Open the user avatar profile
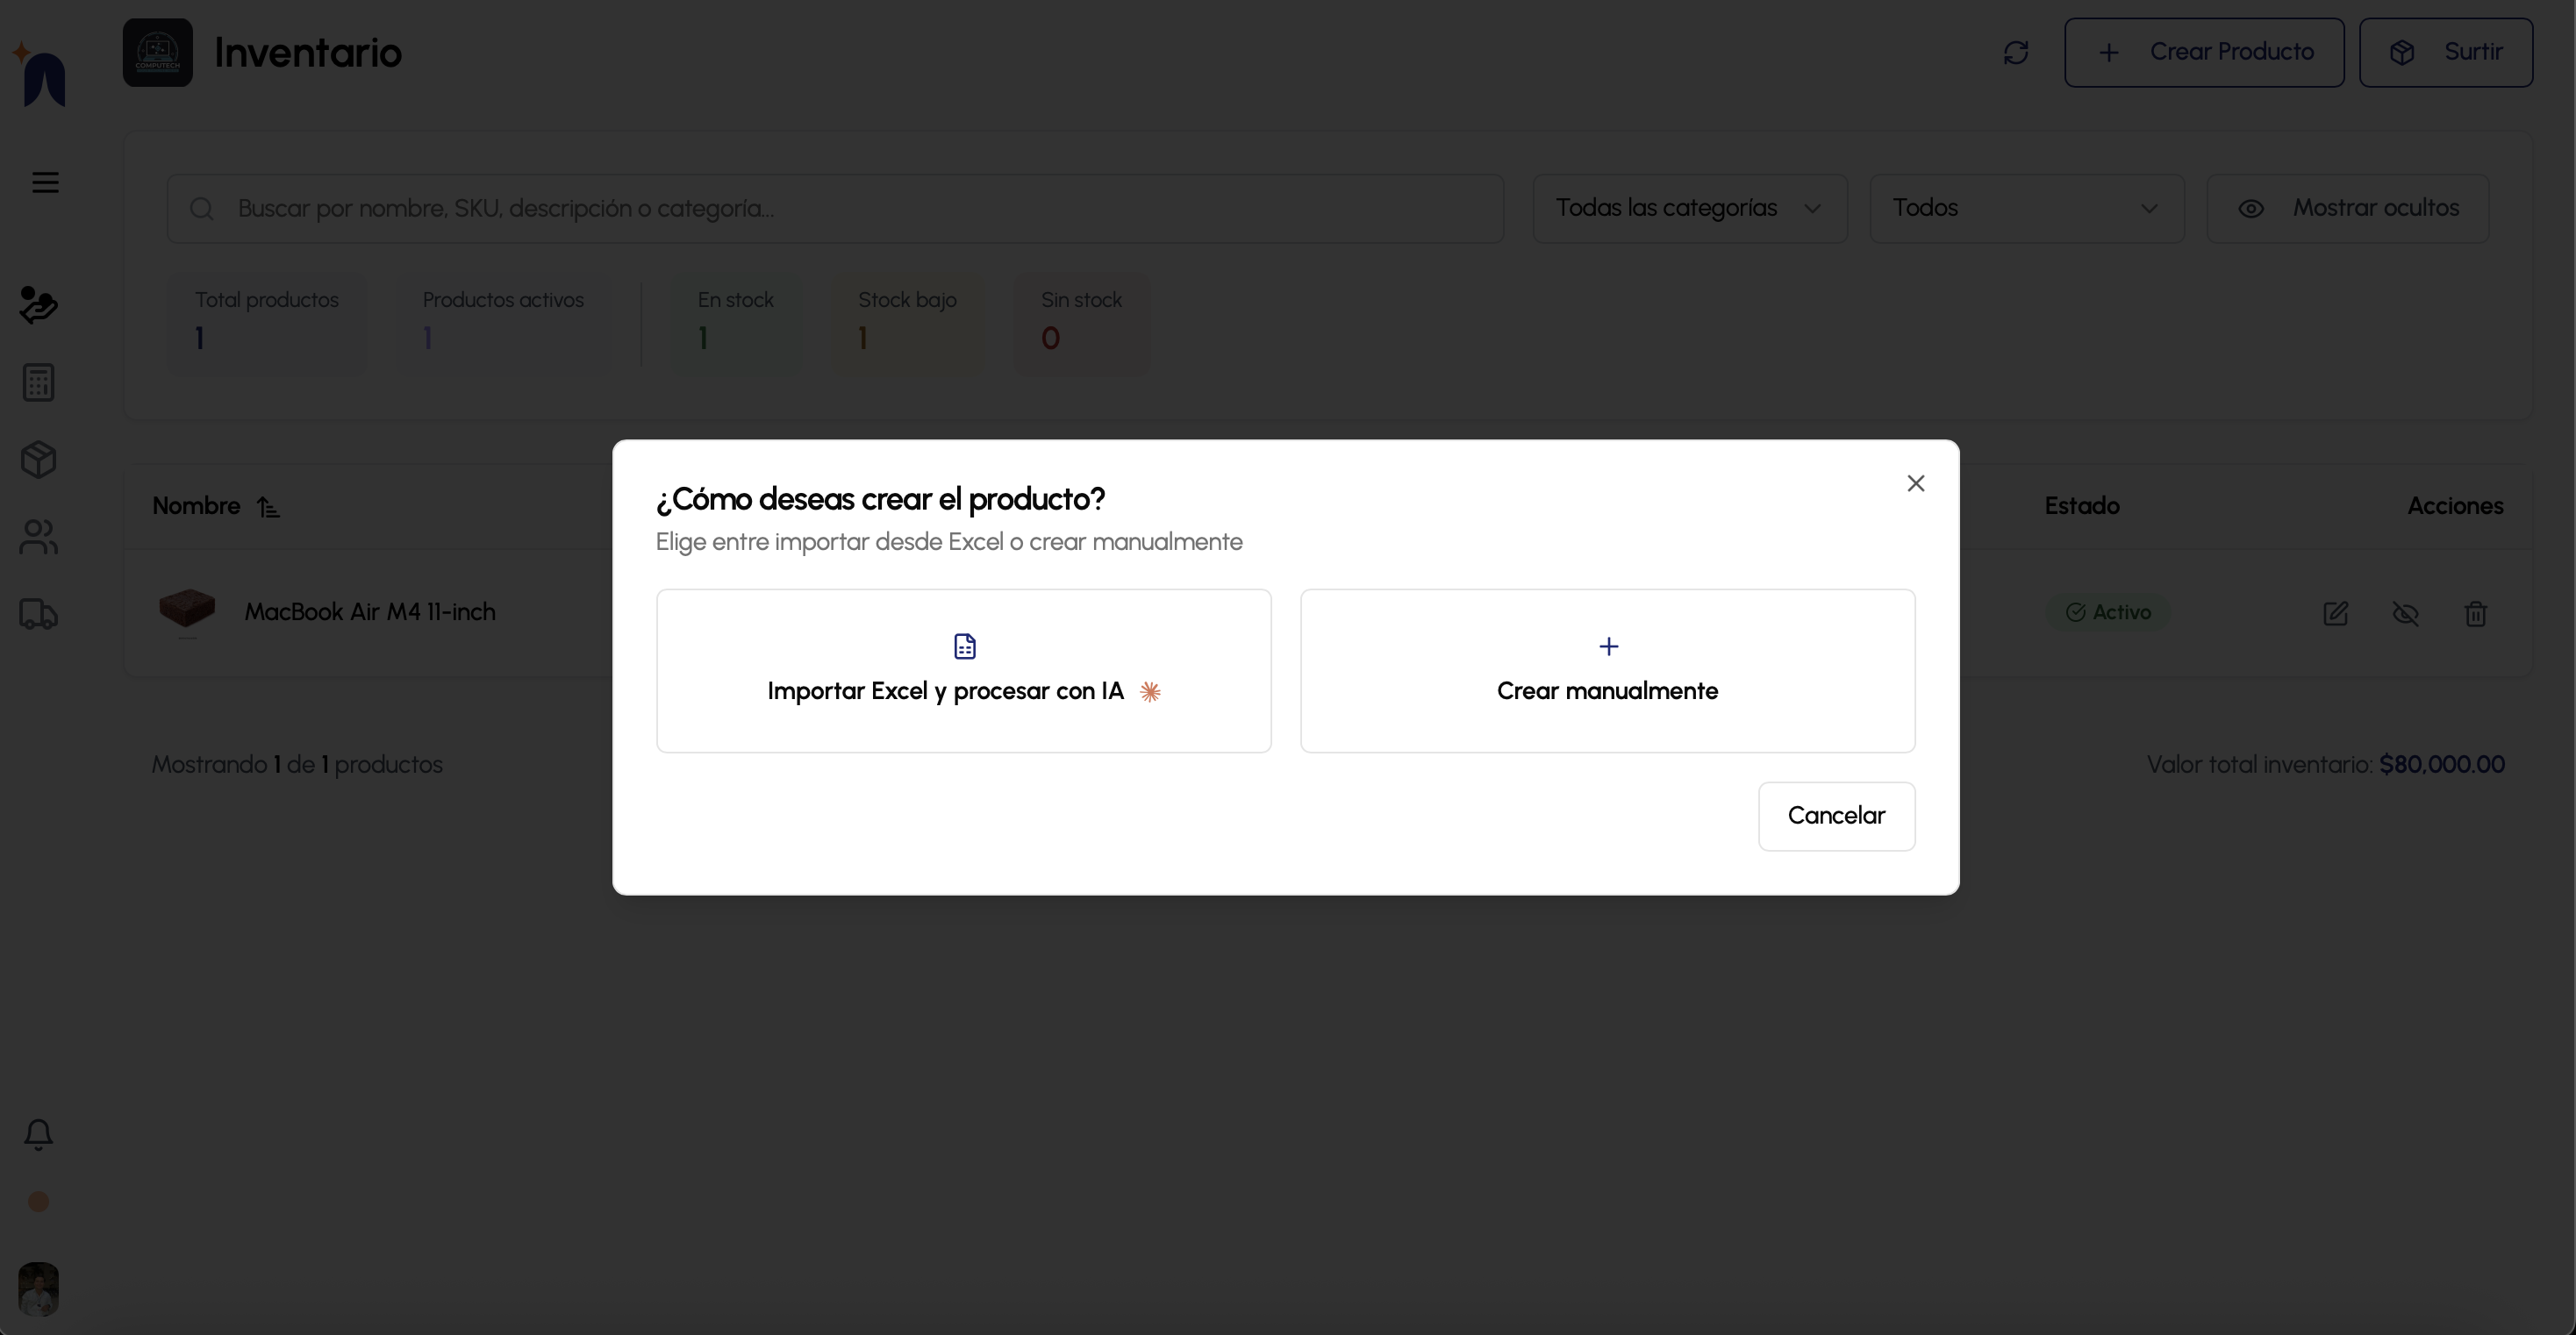Image resolution: width=2576 pixels, height=1335 pixels. pos(38,1288)
